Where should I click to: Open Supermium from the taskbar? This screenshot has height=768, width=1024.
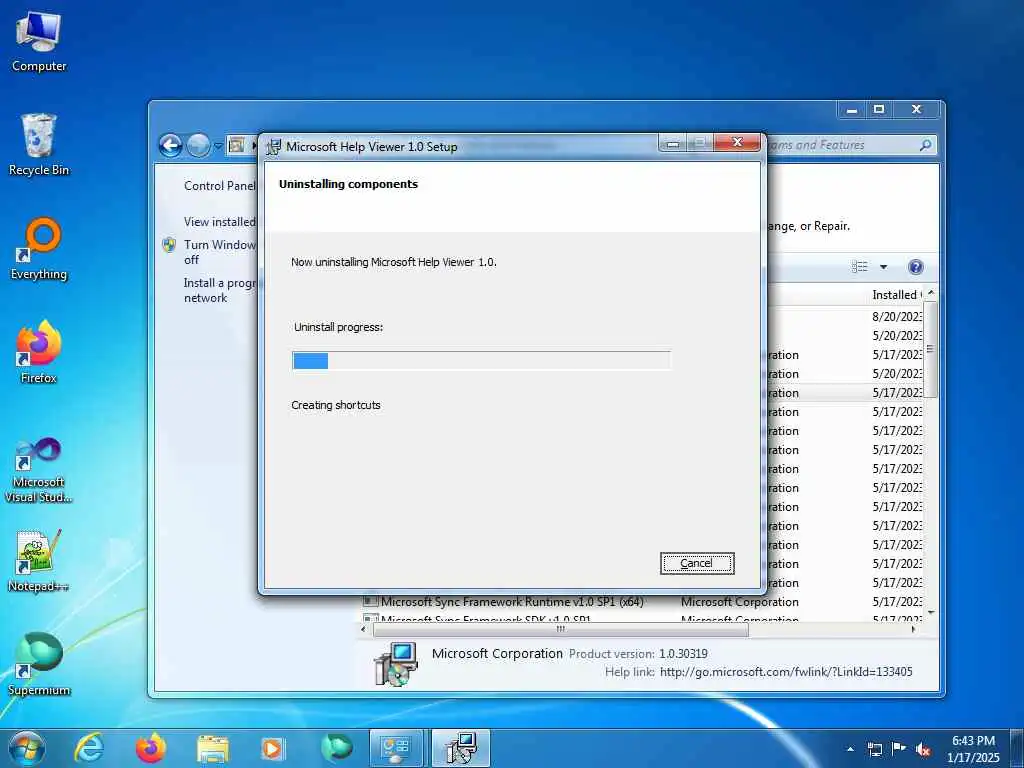pos(337,748)
